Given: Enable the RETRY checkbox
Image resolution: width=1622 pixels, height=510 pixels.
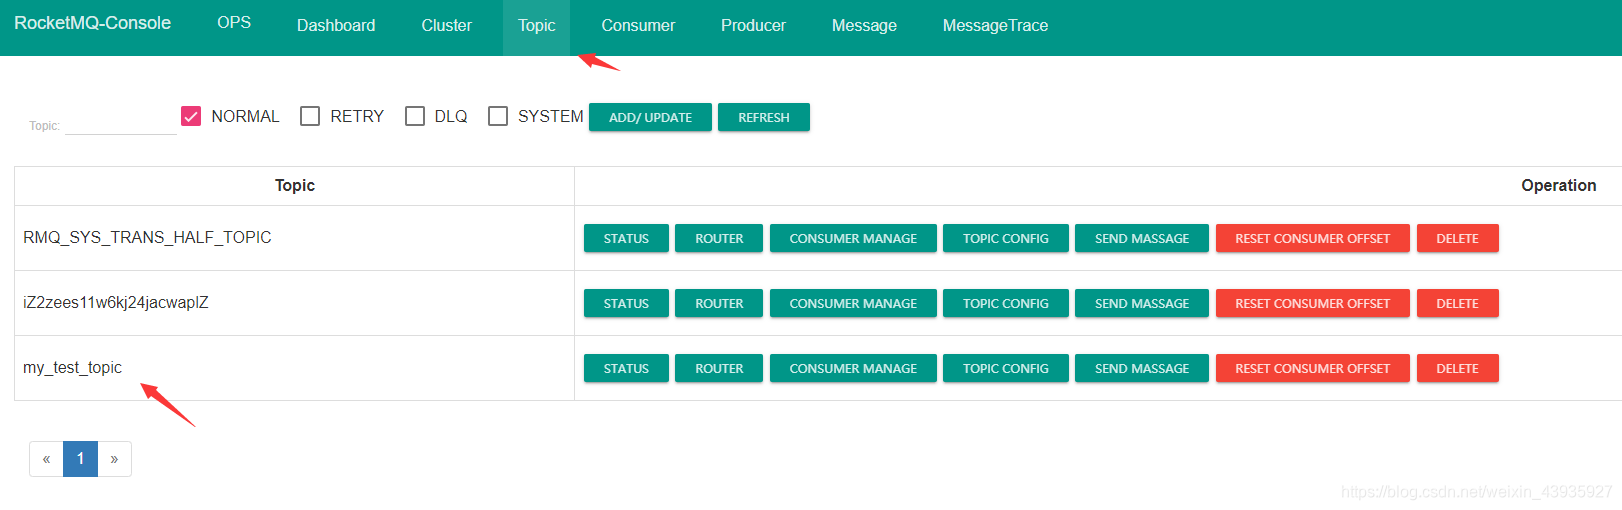Looking at the screenshot, I should (x=310, y=116).
